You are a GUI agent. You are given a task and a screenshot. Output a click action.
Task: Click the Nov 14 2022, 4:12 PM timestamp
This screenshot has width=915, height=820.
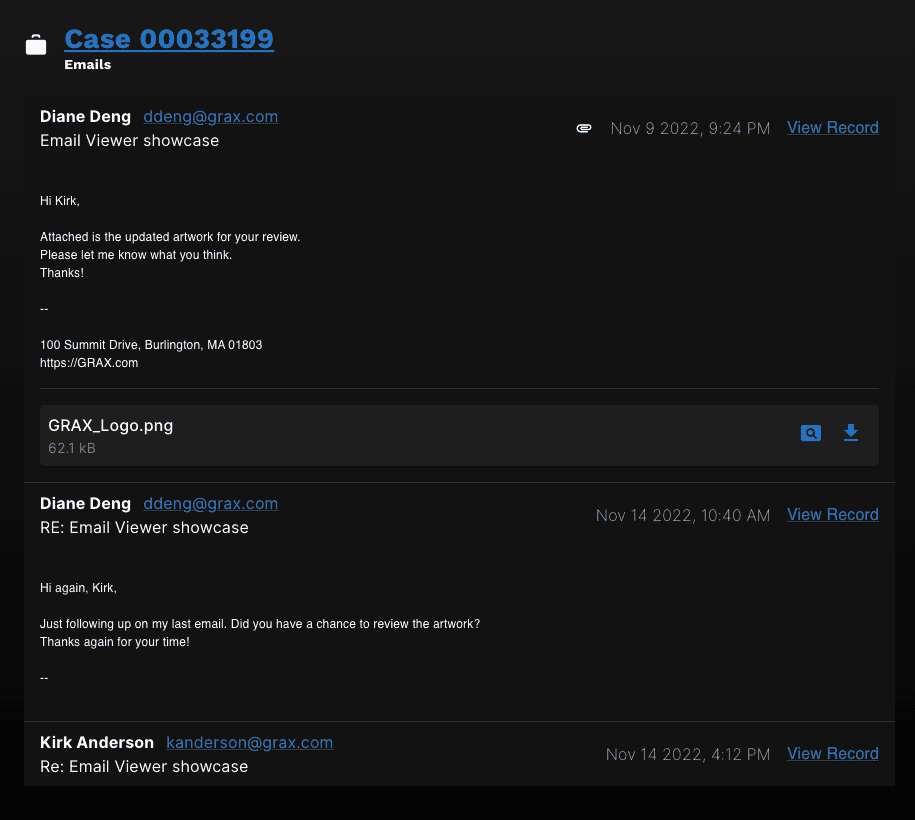click(688, 755)
